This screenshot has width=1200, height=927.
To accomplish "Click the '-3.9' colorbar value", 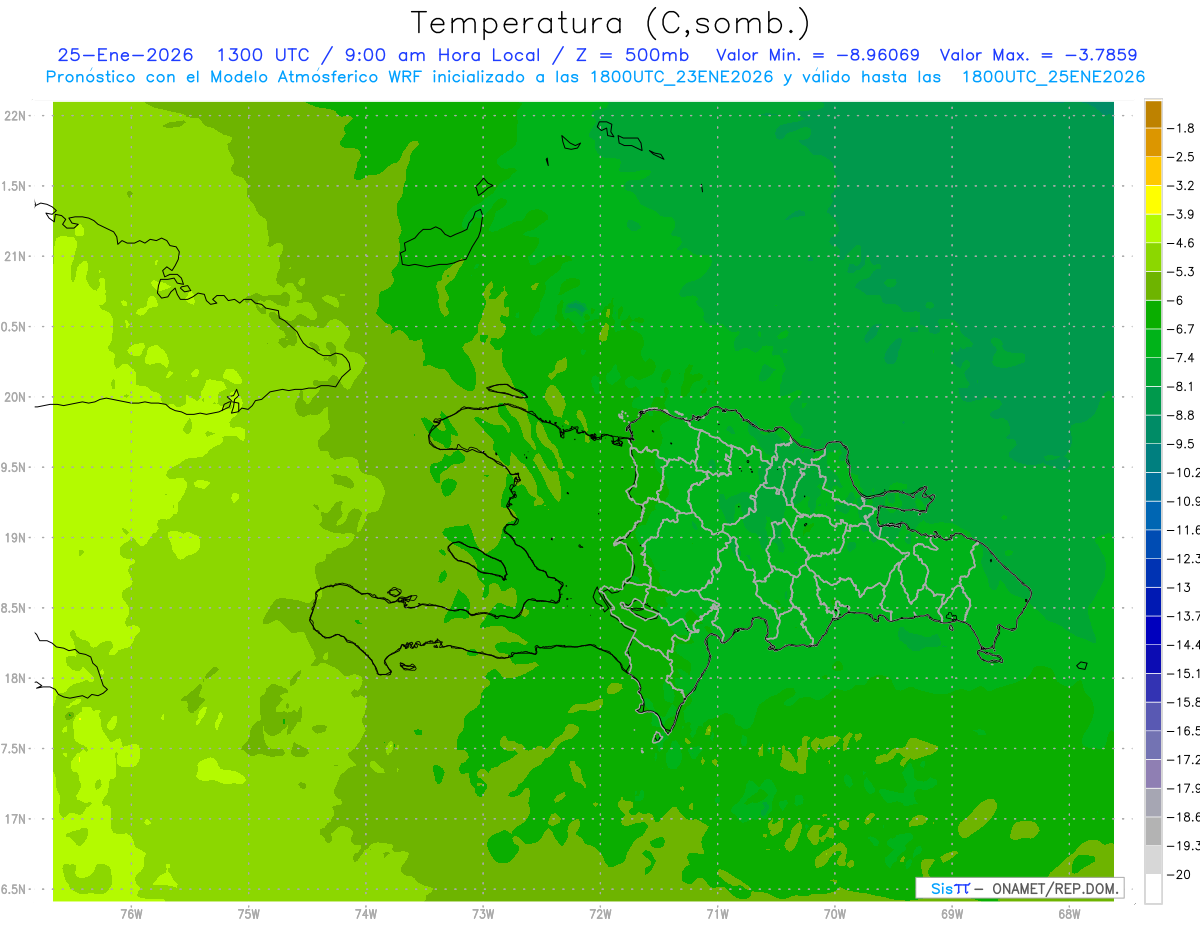I will tap(1181, 214).
